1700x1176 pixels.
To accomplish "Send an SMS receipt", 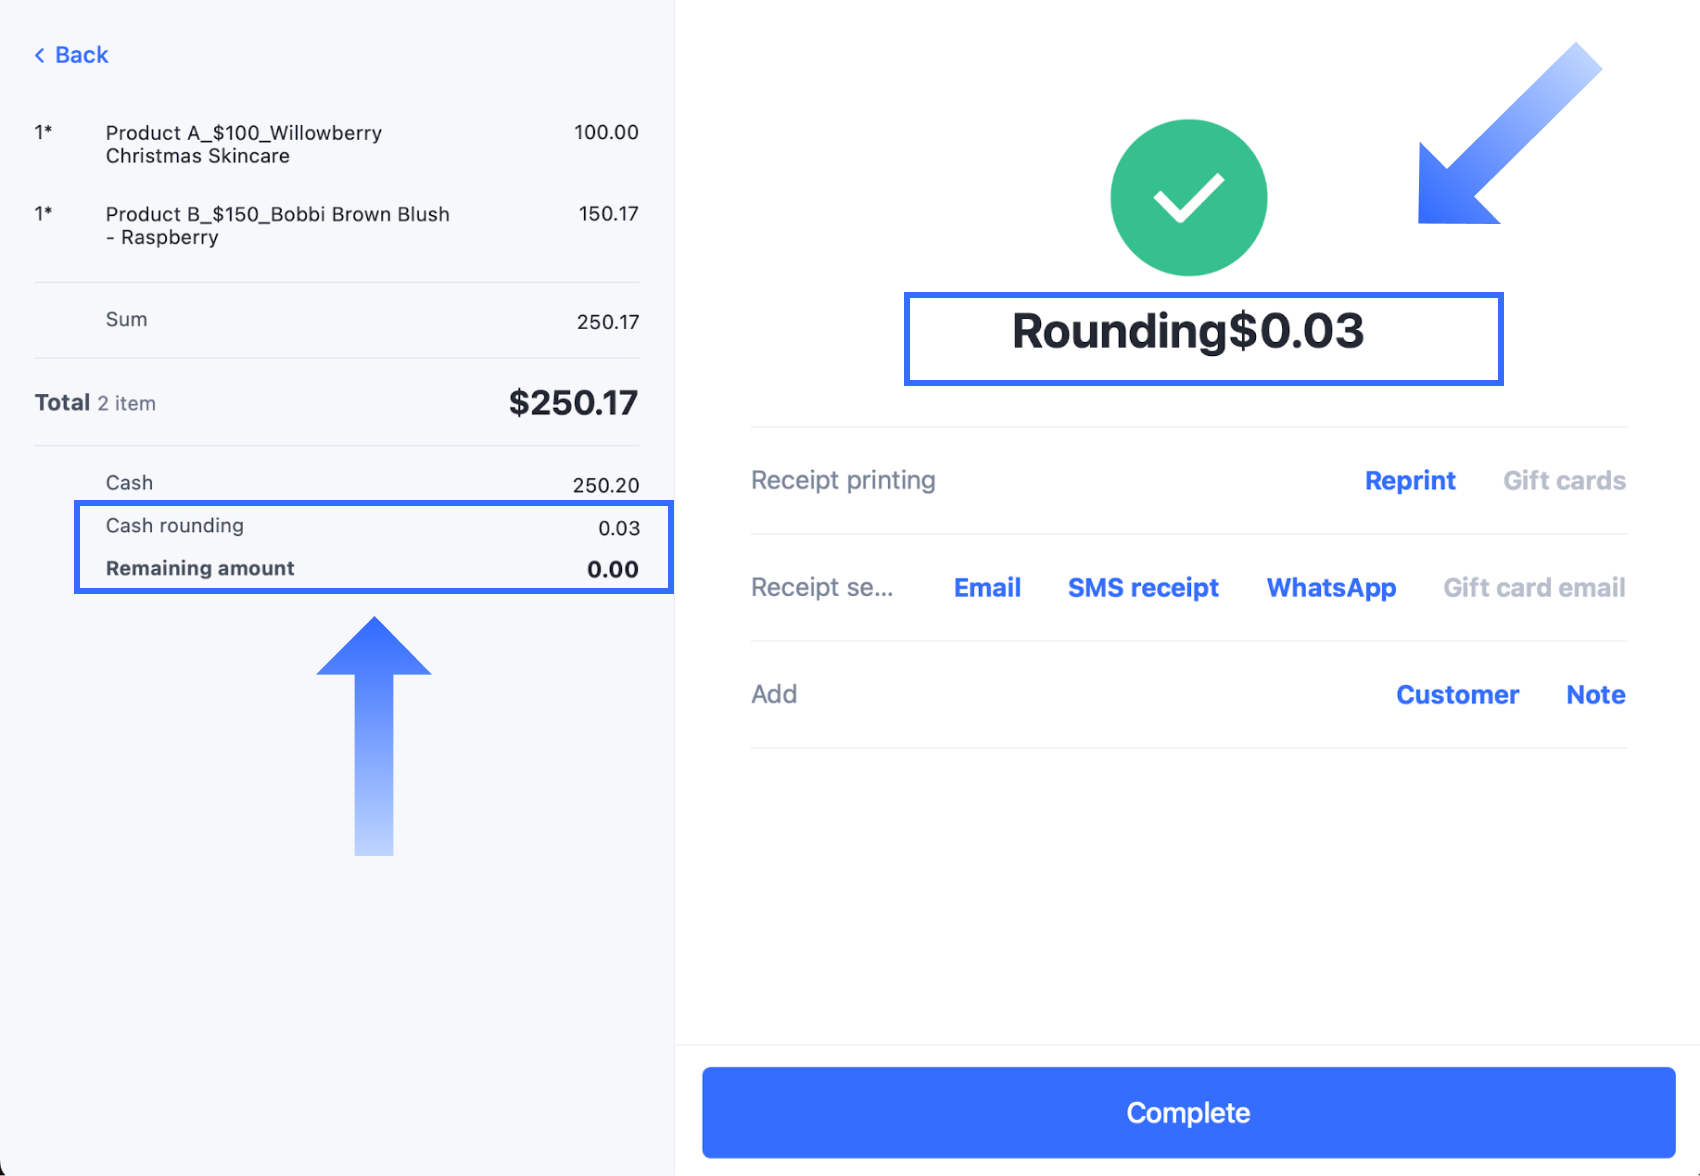I will click(x=1143, y=588).
